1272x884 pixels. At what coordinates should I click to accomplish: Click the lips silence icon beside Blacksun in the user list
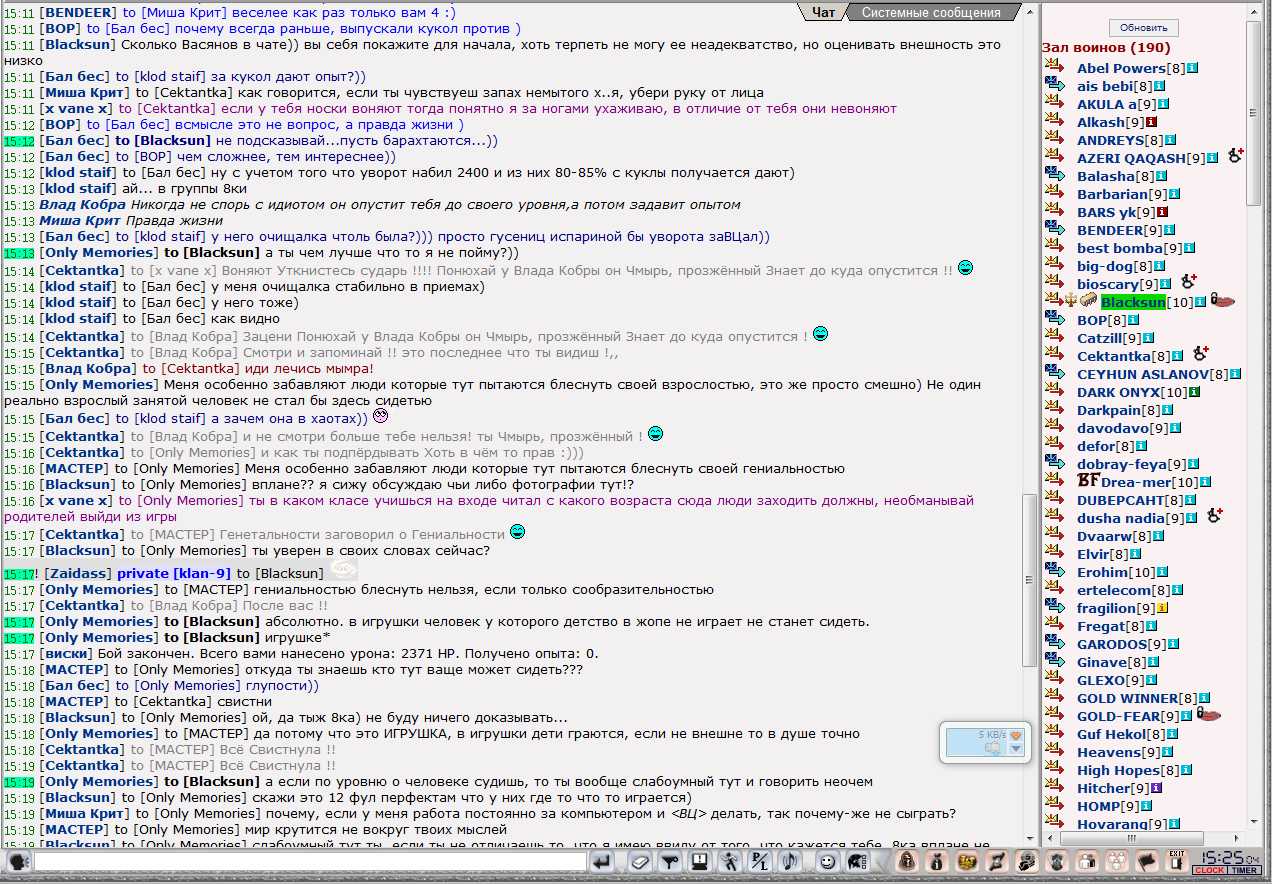click(1222, 301)
